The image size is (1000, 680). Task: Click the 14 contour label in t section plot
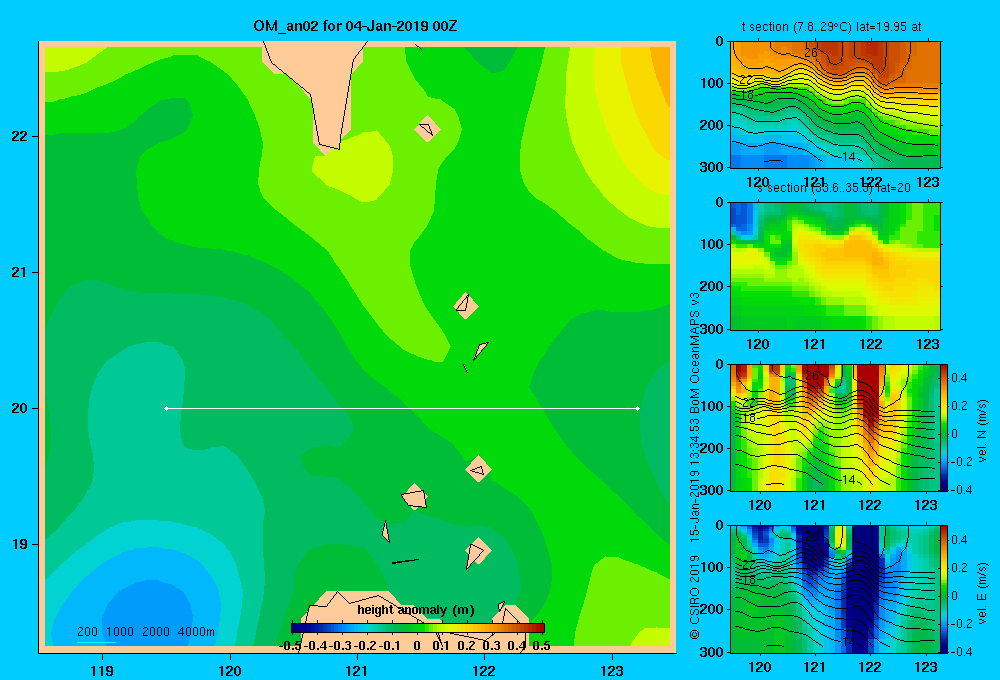(x=848, y=156)
